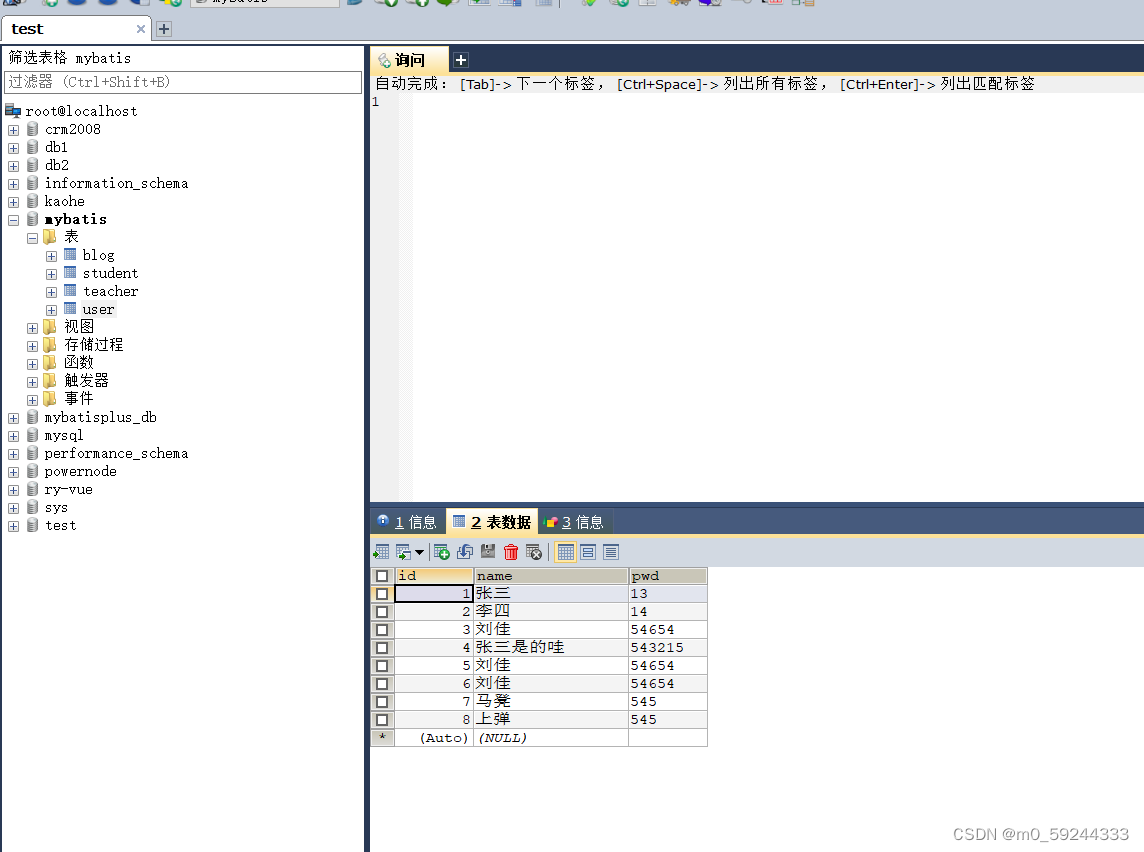This screenshot has height=852, width=1144.
Task: Check the row checkbox for 上弹
Action: 382,720
